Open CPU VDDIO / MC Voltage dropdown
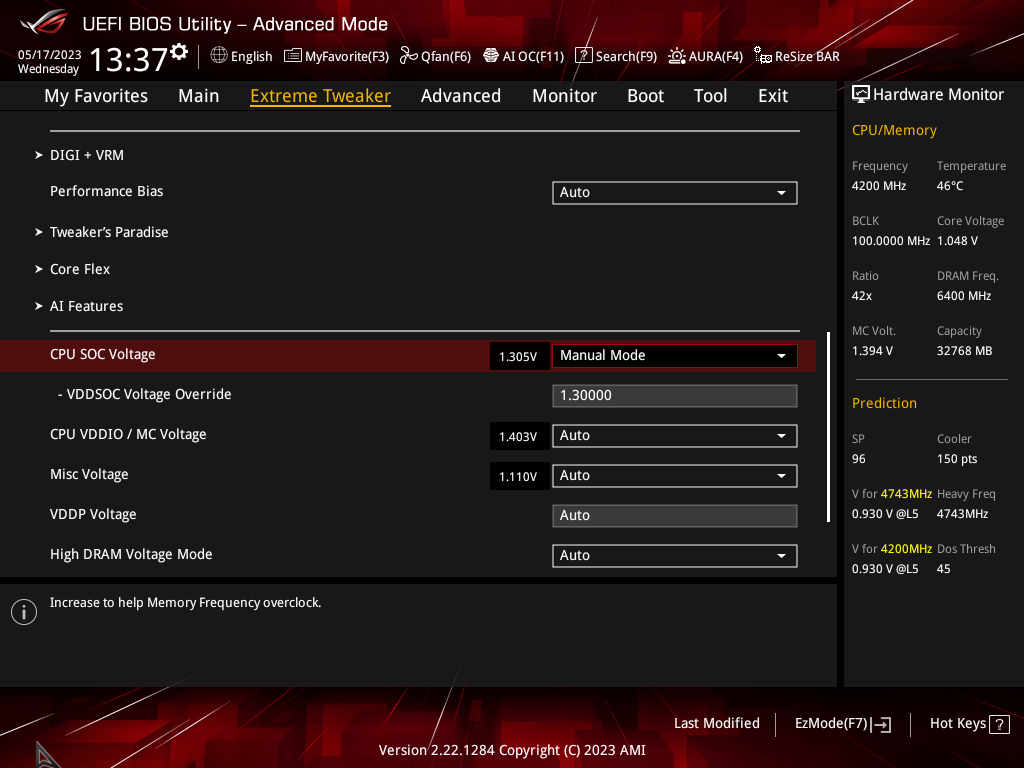The image size is (1024, 768). click(675, 436)
